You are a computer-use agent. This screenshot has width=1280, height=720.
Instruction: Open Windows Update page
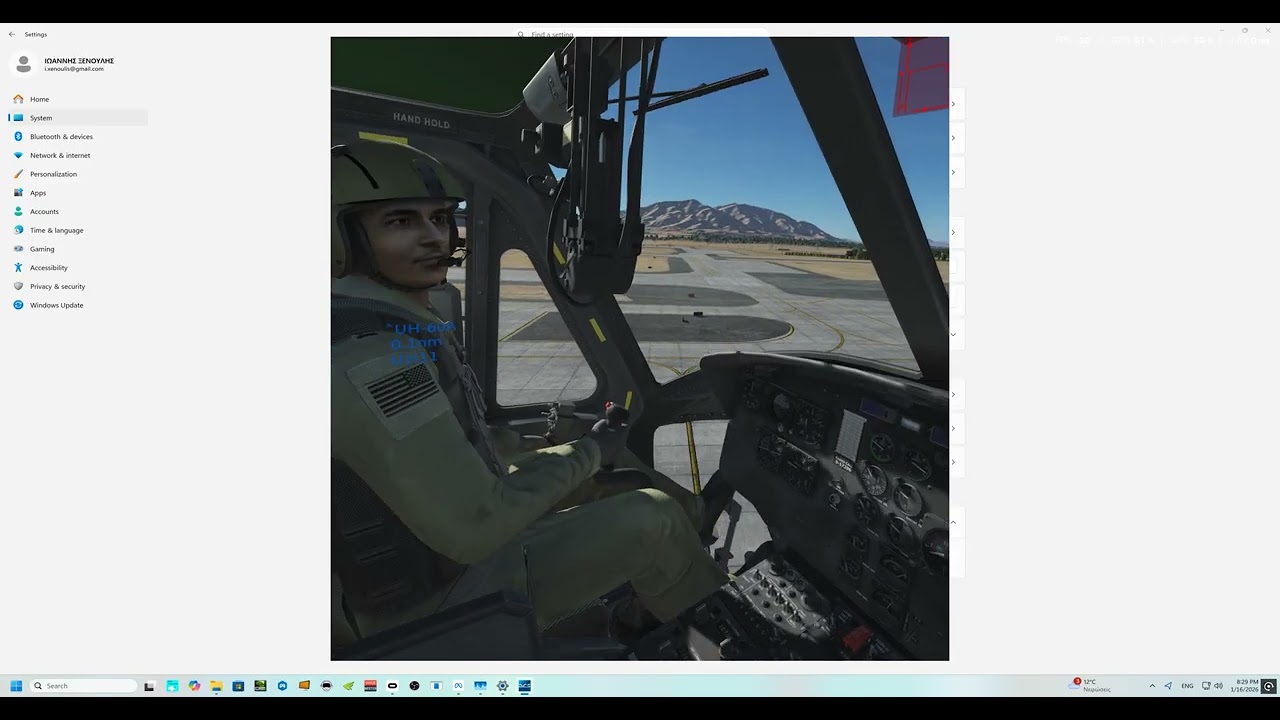(x=78, y=305)
